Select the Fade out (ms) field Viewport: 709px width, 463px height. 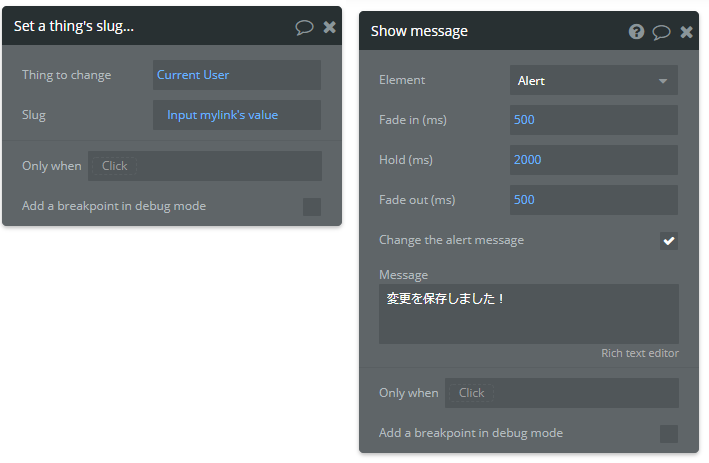pos(593,200)
